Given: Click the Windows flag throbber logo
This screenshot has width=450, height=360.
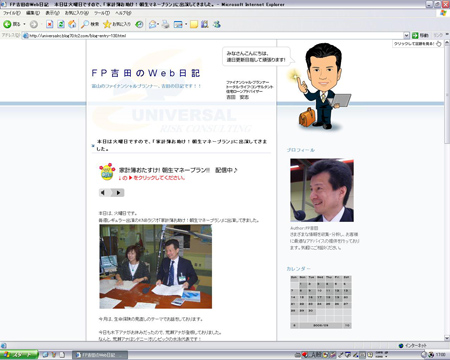Looking at the screenshot, I should tap(443, 13).
